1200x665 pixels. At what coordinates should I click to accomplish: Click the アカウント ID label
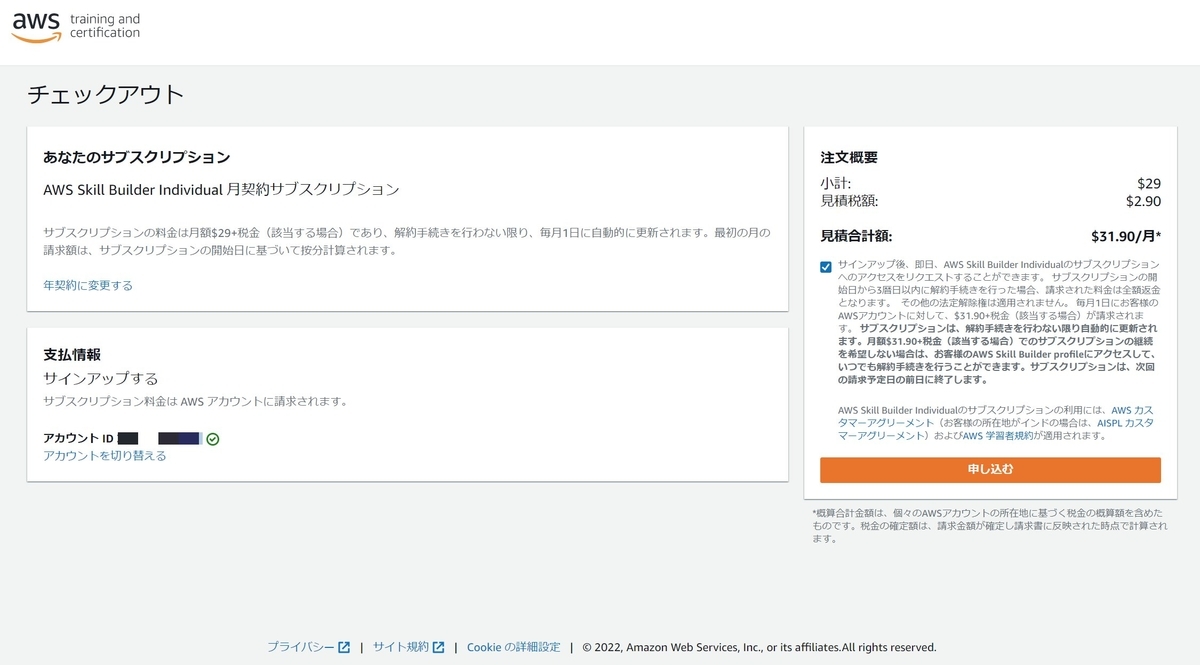point(78,439)
